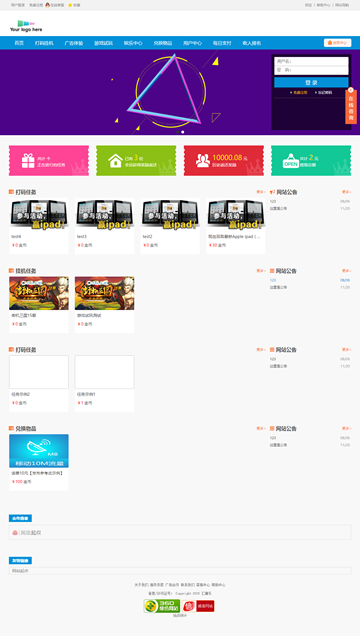Select the second carousel dot on the banner
The height and width of the screenshot is (636, 360).
click(x=183, y=132)
